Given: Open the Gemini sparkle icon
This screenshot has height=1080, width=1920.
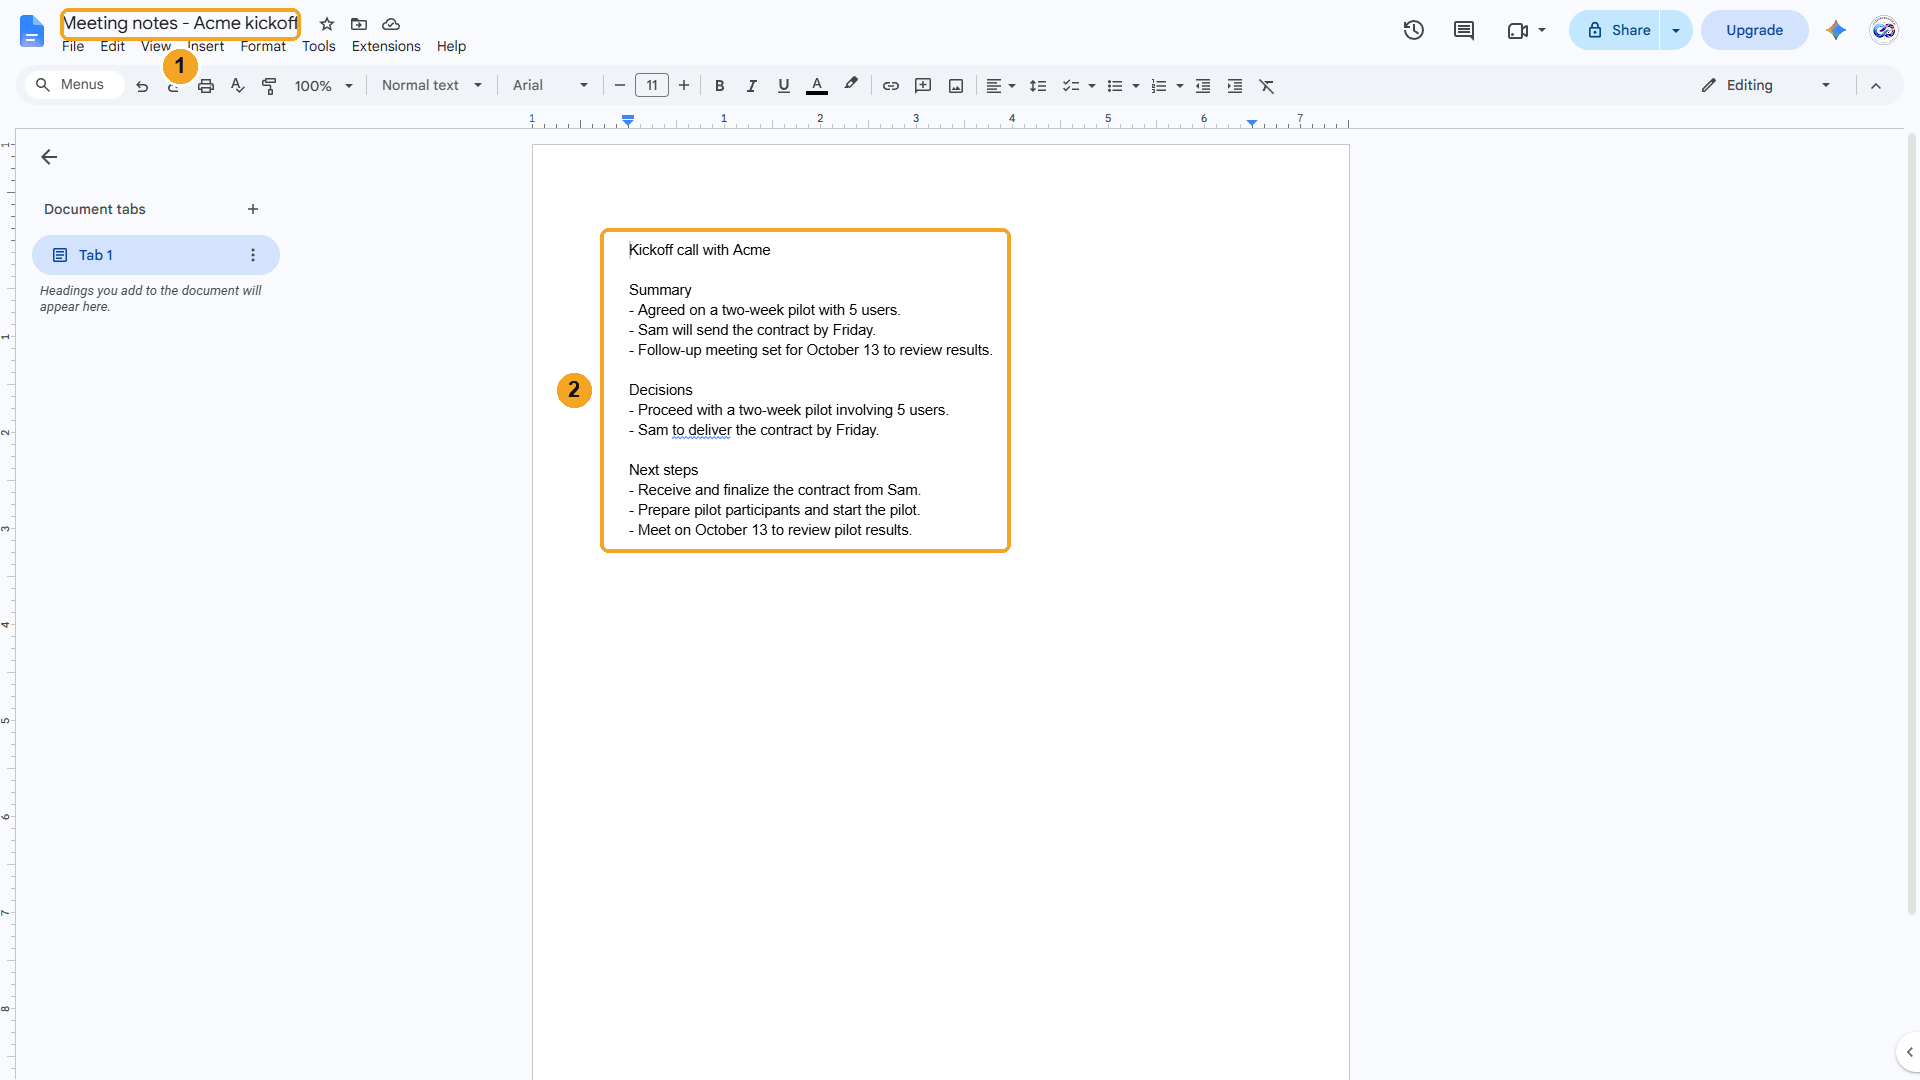Looking at the screenshot, I should click(1835, 30).
